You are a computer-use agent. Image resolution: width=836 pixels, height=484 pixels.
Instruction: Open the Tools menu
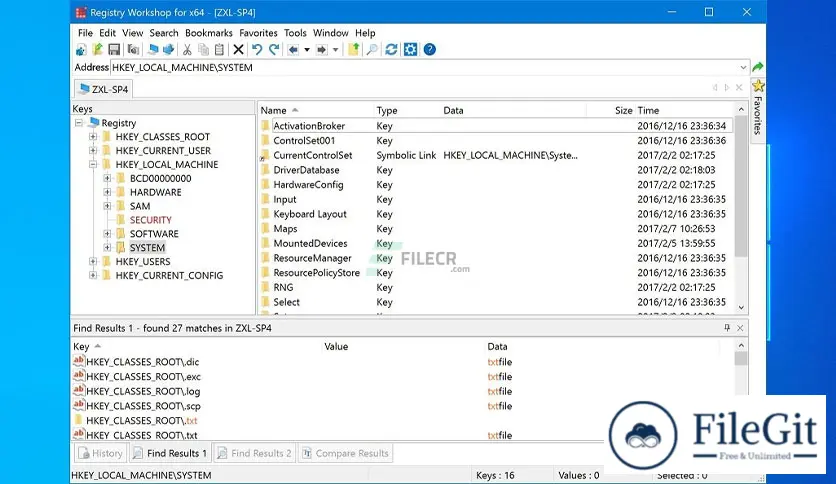point(295,33)
